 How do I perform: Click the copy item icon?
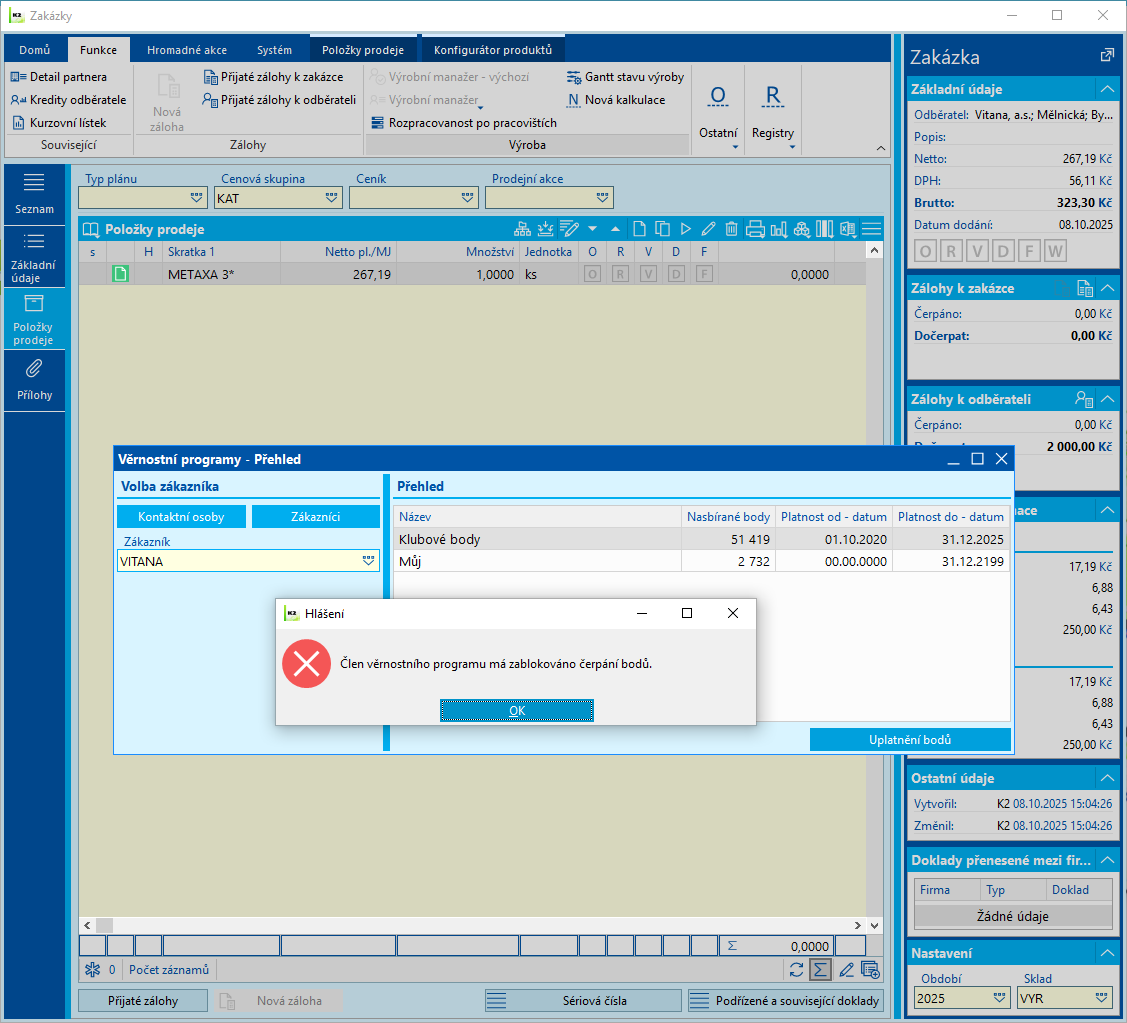tap(663, 229)
